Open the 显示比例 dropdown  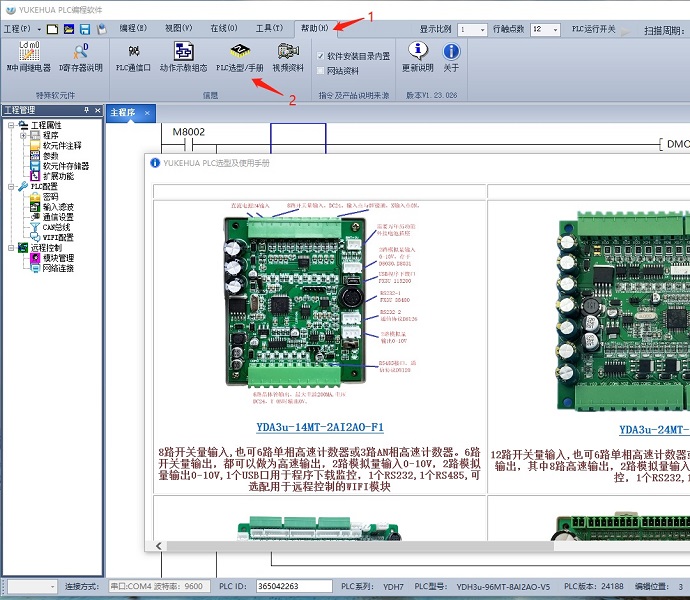(482, 29)
